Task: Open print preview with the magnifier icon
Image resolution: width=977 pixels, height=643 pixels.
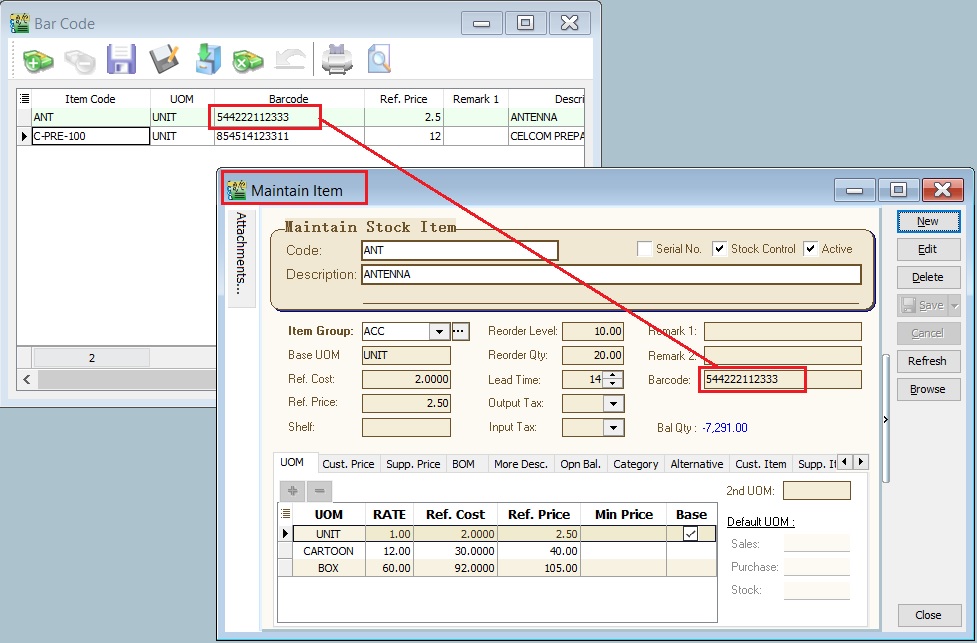Action: point(379,60)
